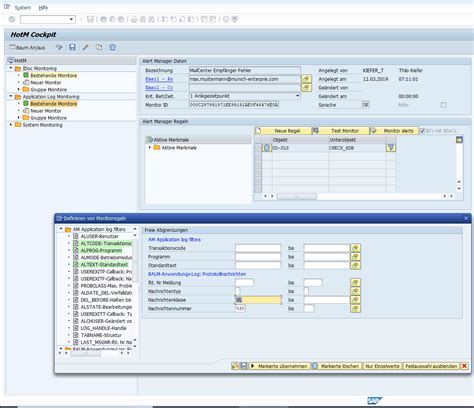Click the Objekt column header

click(x=300, y=140)
